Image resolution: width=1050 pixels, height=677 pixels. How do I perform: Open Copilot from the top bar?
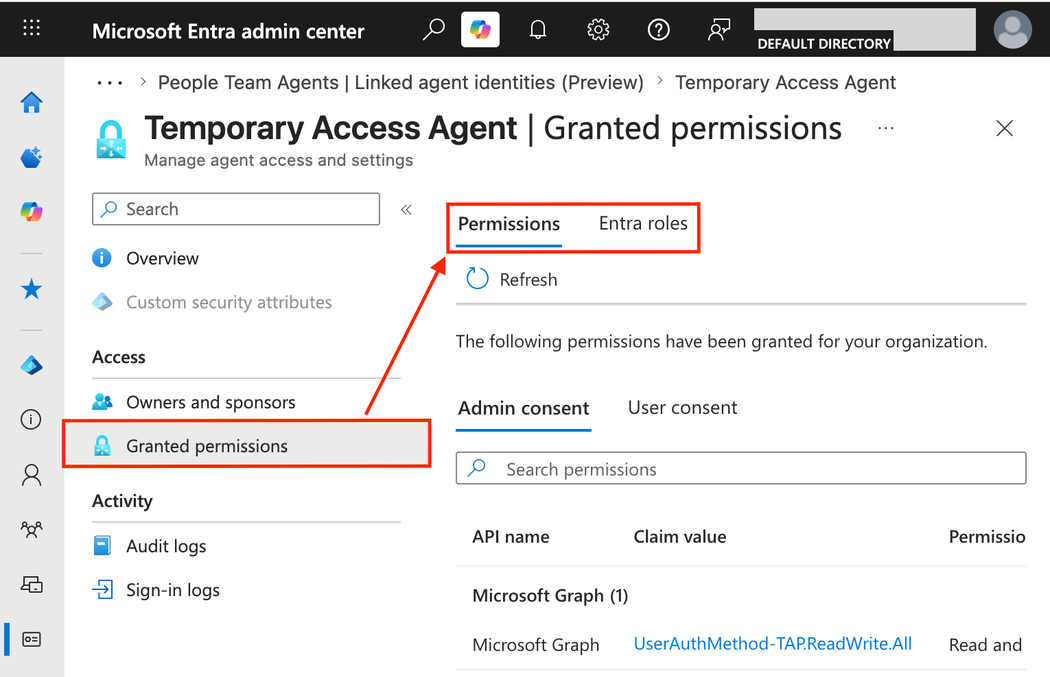click(x=480, y=29)
